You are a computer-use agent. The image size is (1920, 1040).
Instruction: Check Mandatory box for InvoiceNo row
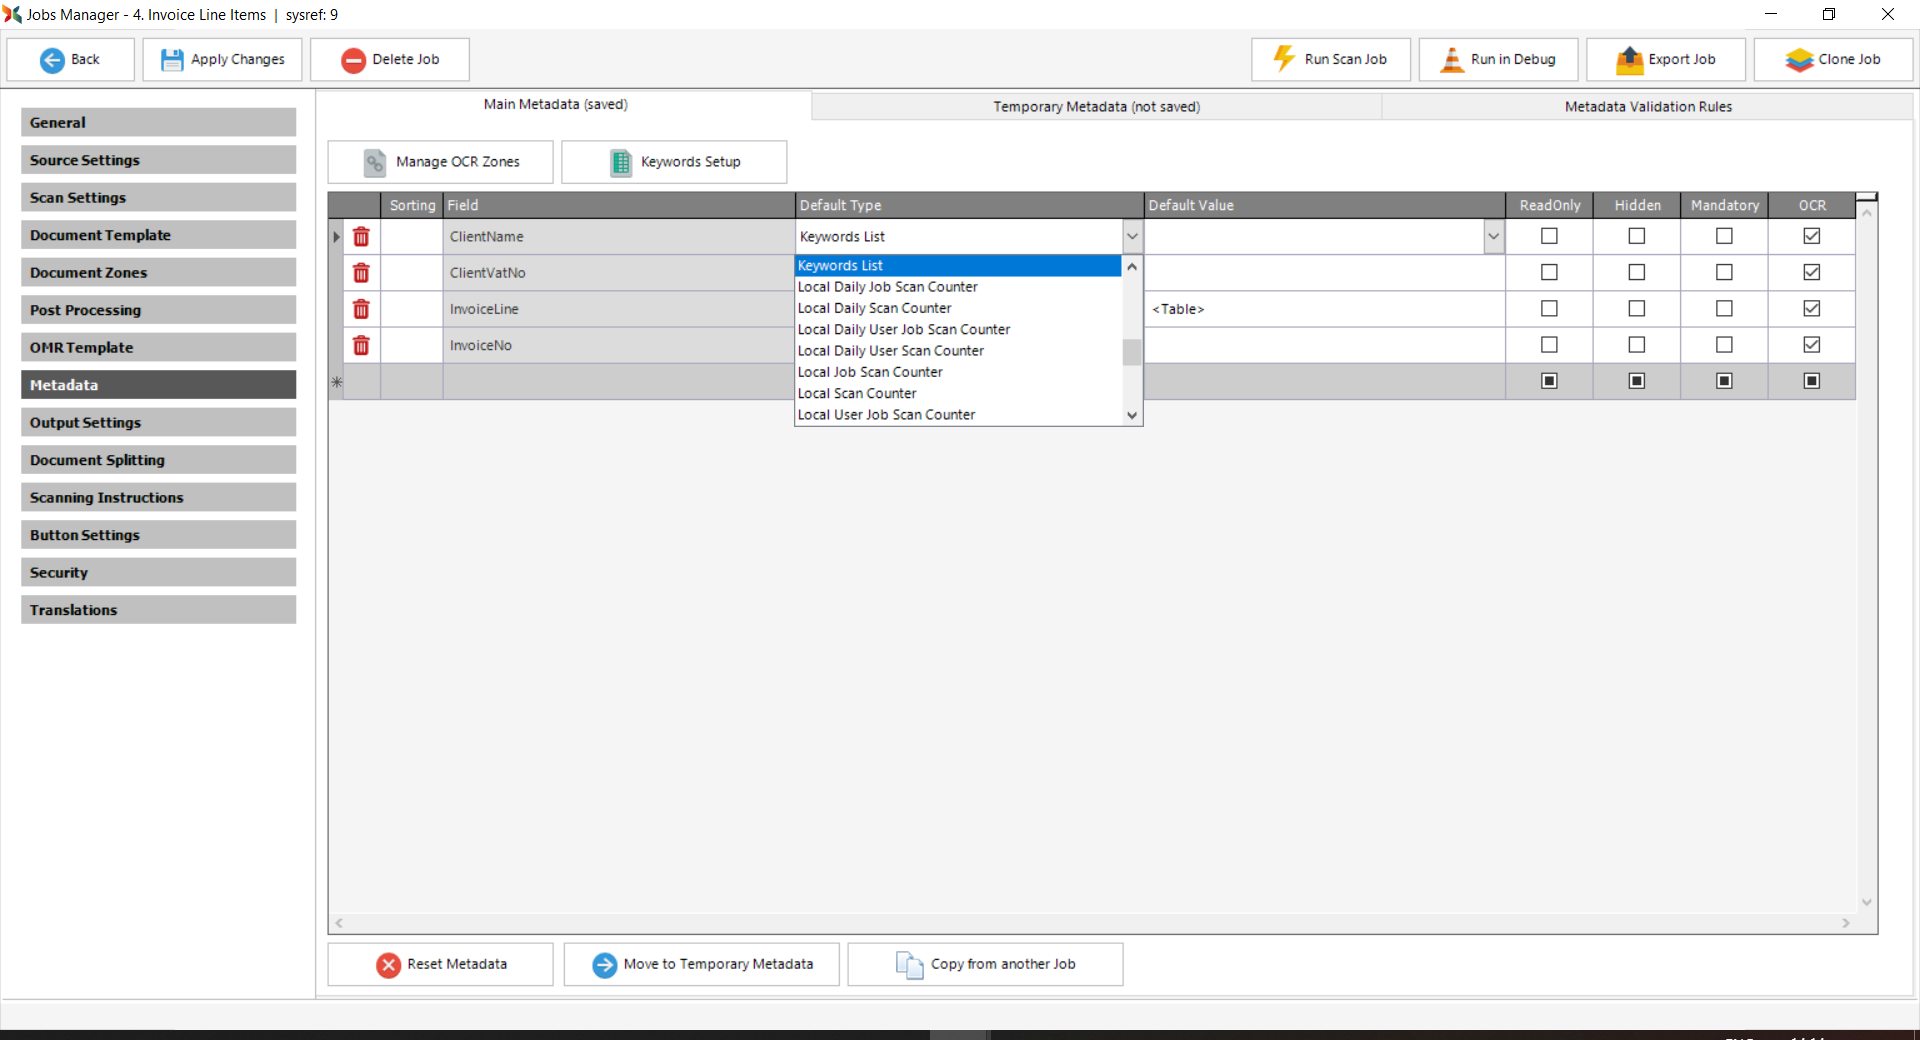click(x=1724, y=345)
